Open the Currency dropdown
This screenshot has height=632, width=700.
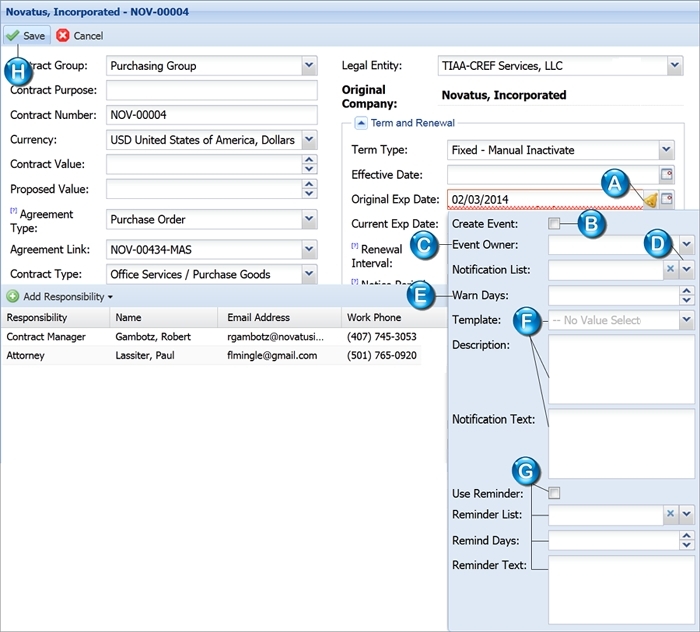point(309,140)
